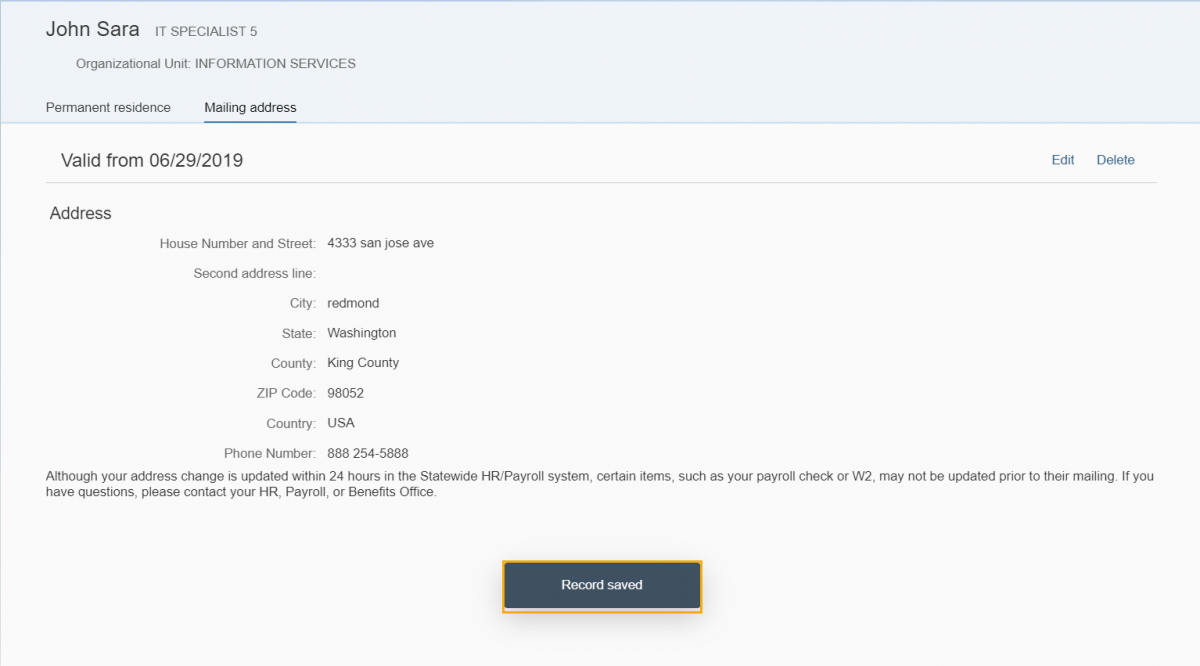Select the Organizational Unit: INFORMATION SERVICES text

[216, 64]
